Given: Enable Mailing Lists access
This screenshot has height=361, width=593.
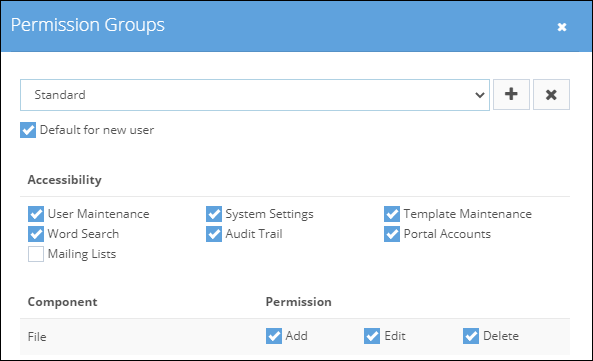Looking at the screenshot, I should (x=36, y=254).
